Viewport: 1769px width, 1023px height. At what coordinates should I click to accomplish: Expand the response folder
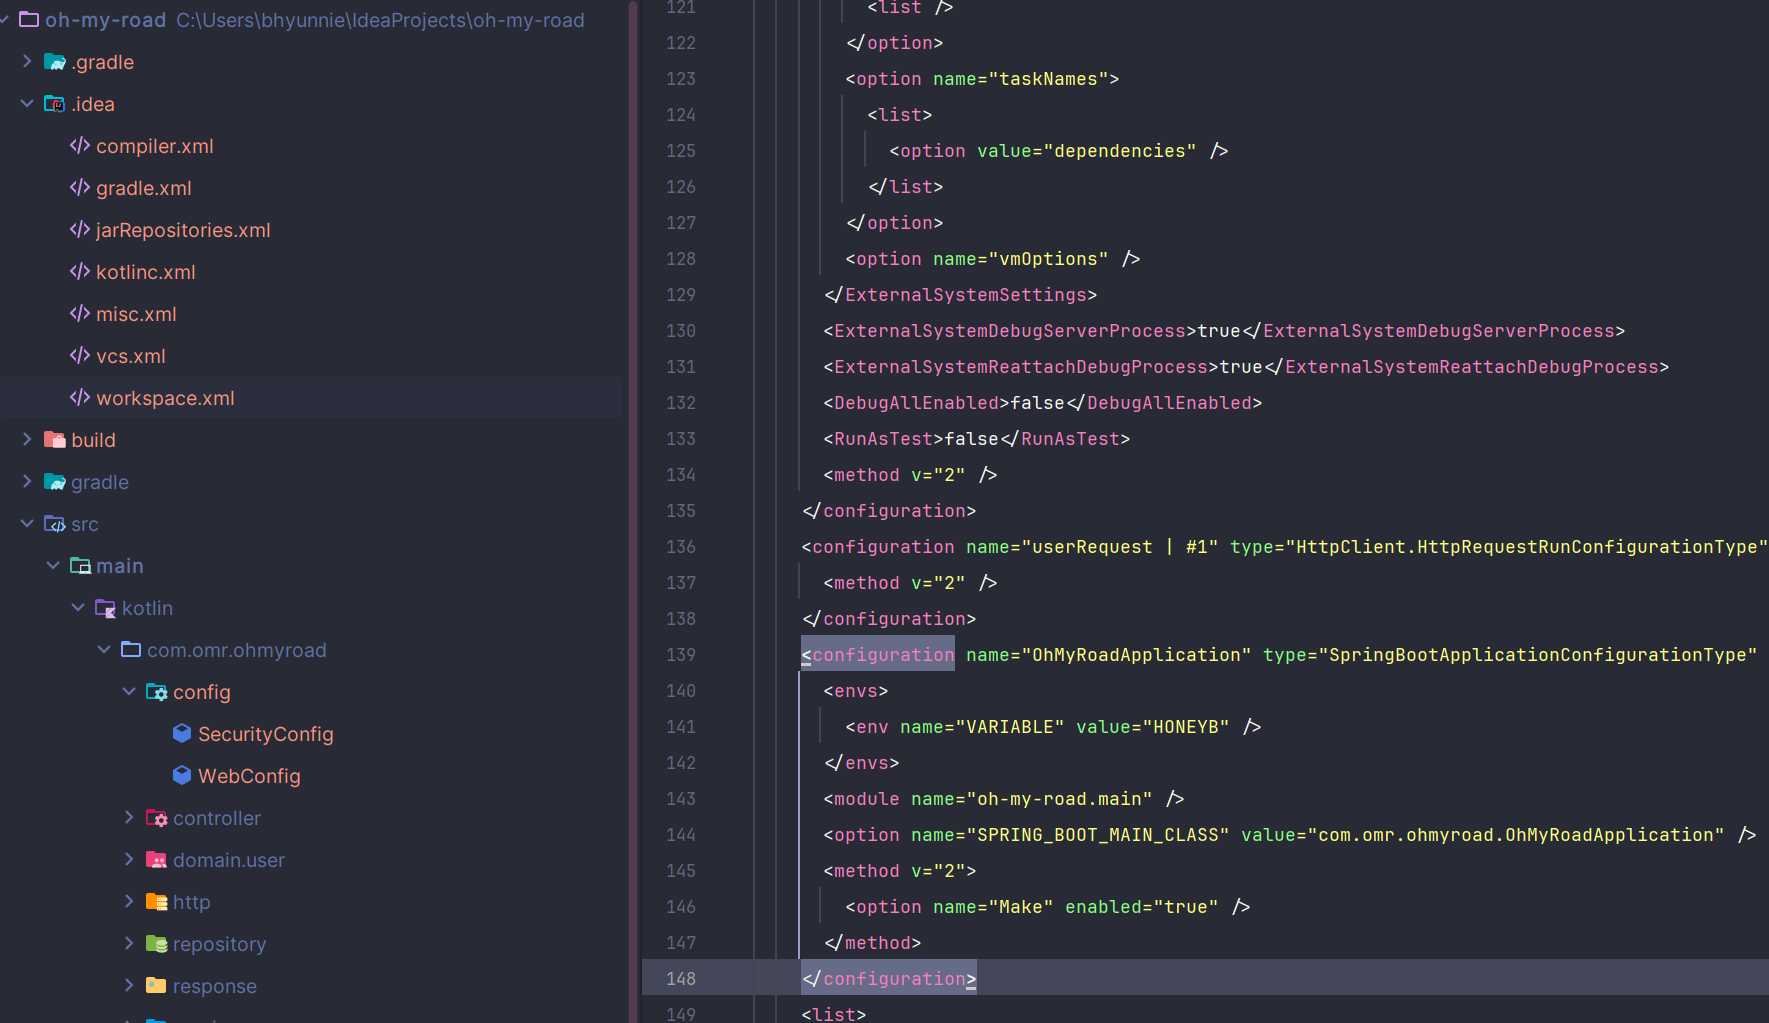(129, 986)
